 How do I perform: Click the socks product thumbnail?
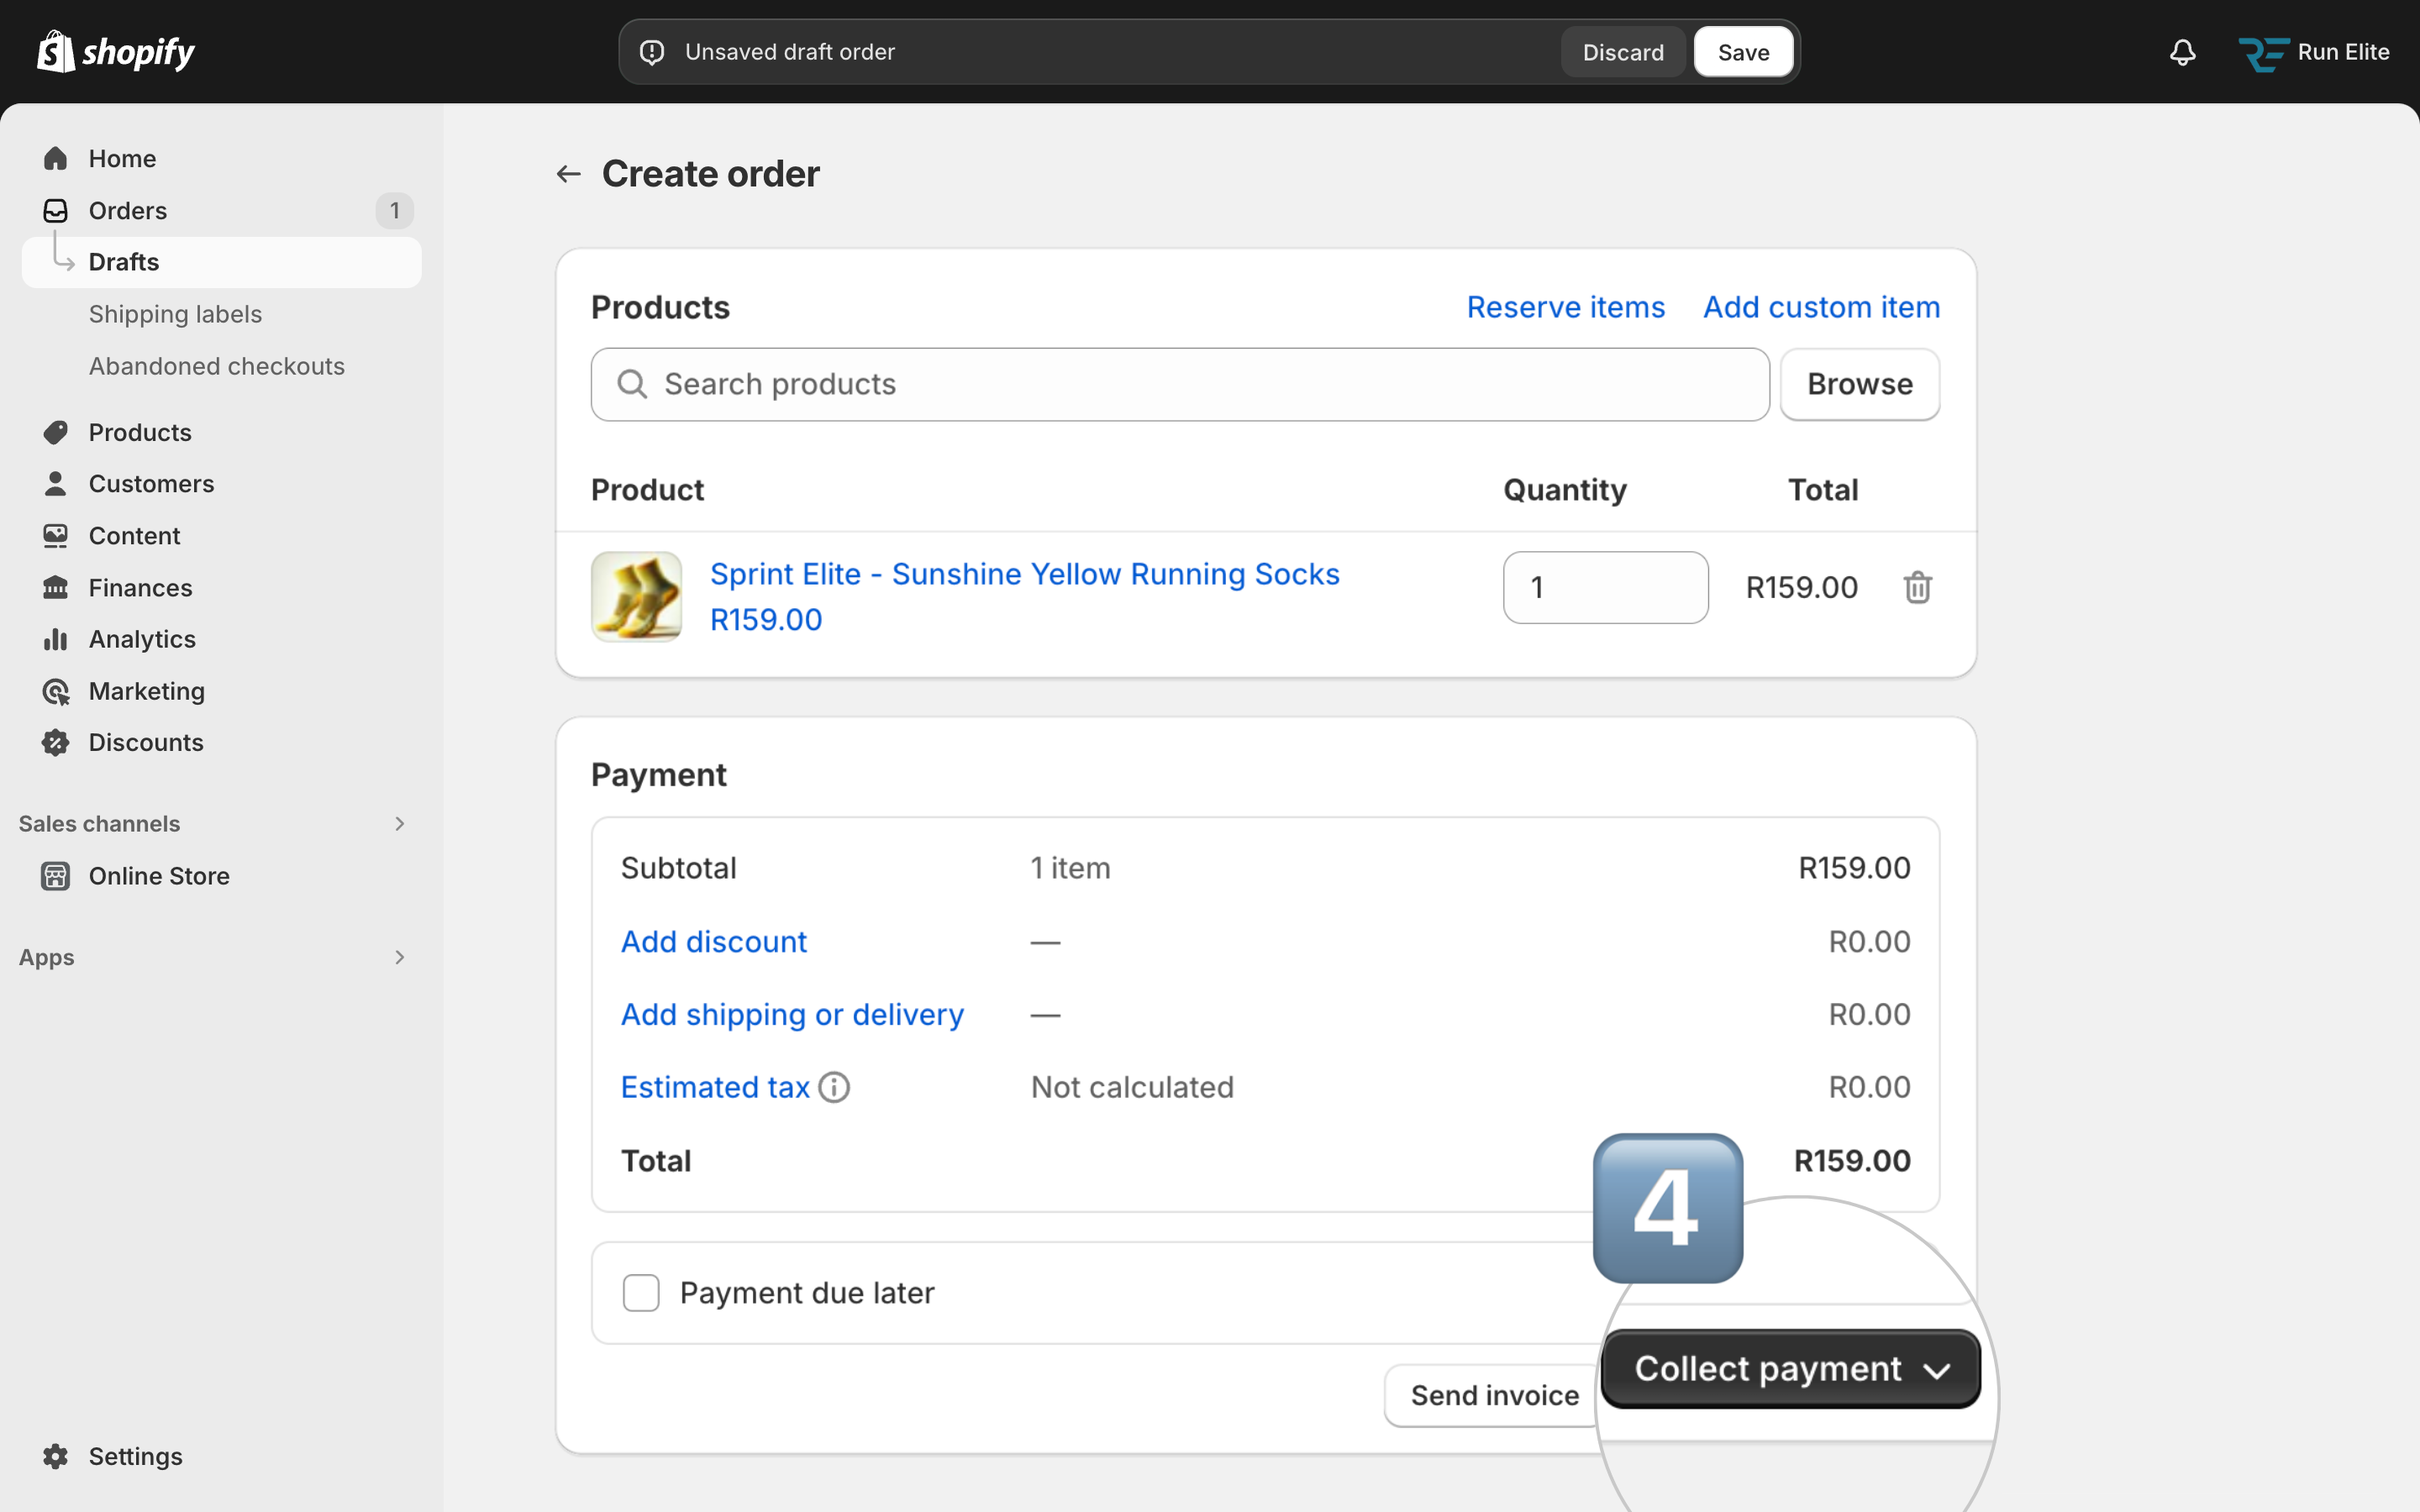click(637, 597)
